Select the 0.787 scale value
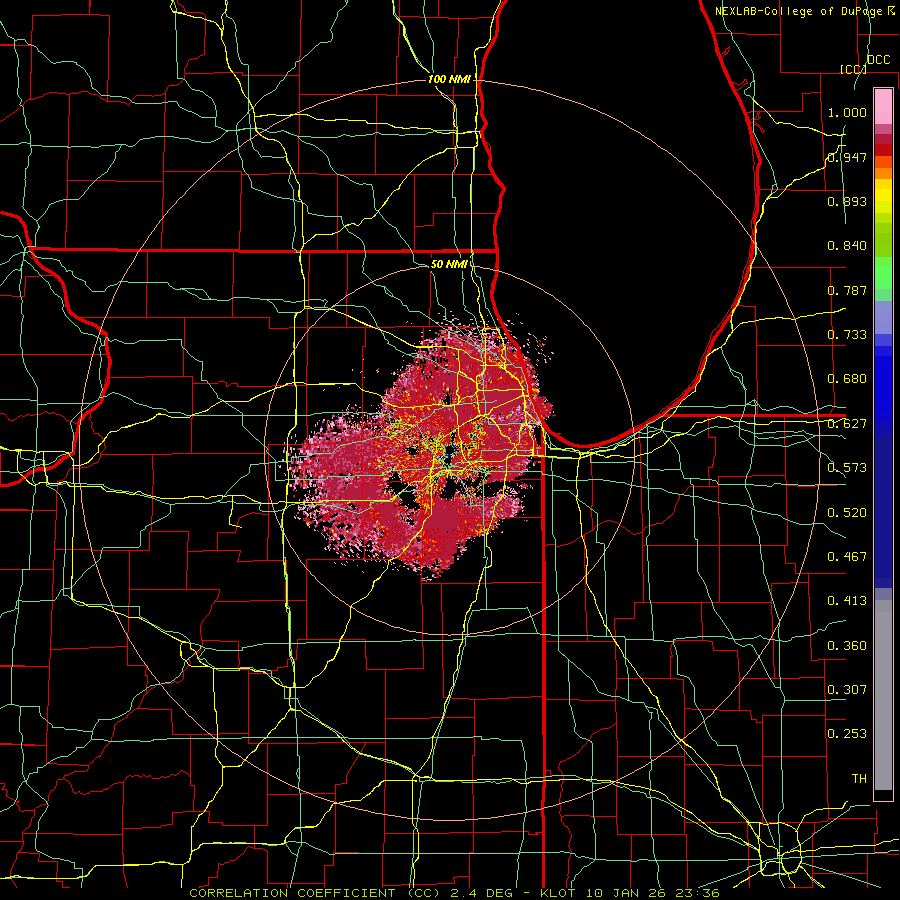The height and width of the screenshot is (900, 900). click(847, 290)
